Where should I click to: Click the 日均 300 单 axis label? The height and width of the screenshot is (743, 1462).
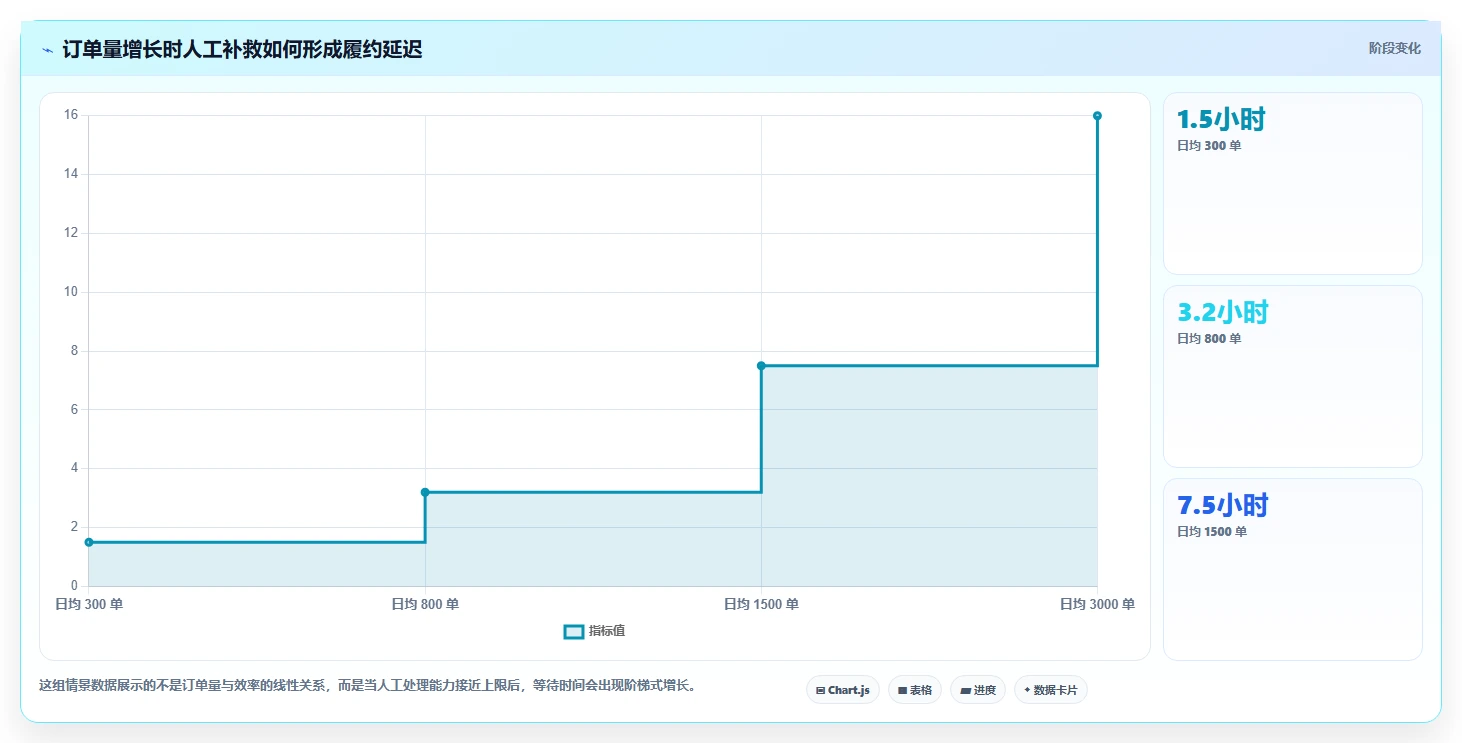pyautogui.click(x=89, y=604)
